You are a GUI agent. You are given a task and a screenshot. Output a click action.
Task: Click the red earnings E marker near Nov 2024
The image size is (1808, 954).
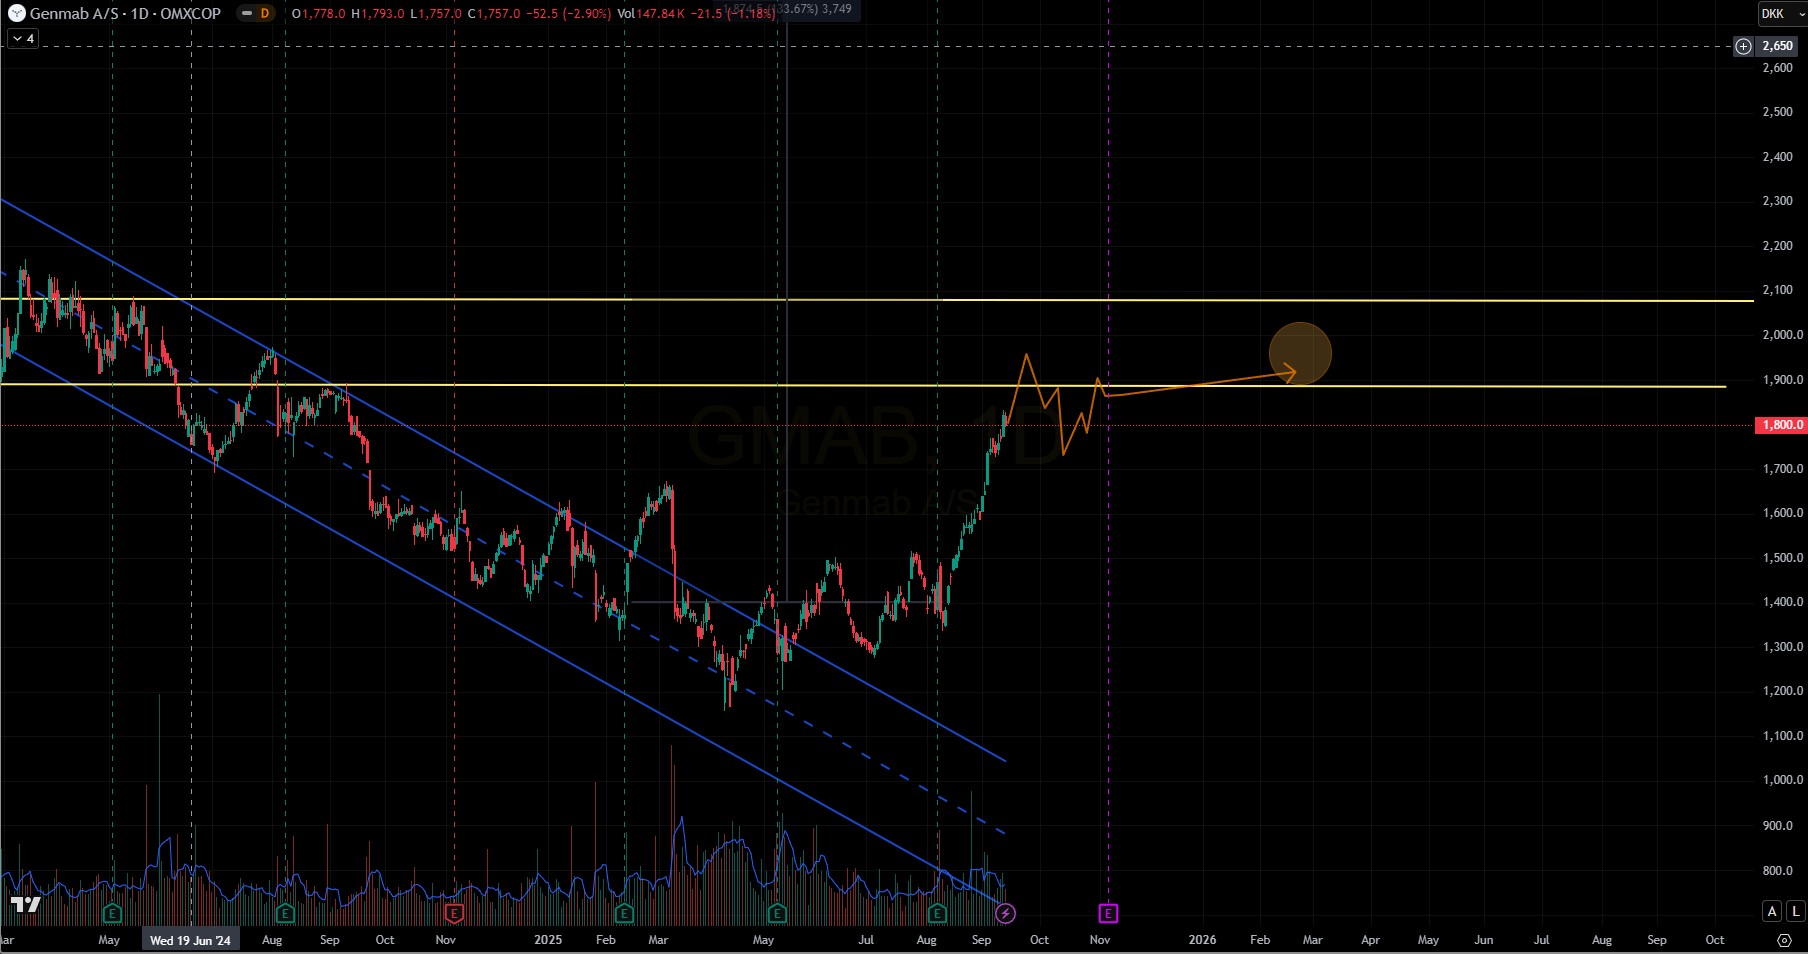click(x=454, y=913)
